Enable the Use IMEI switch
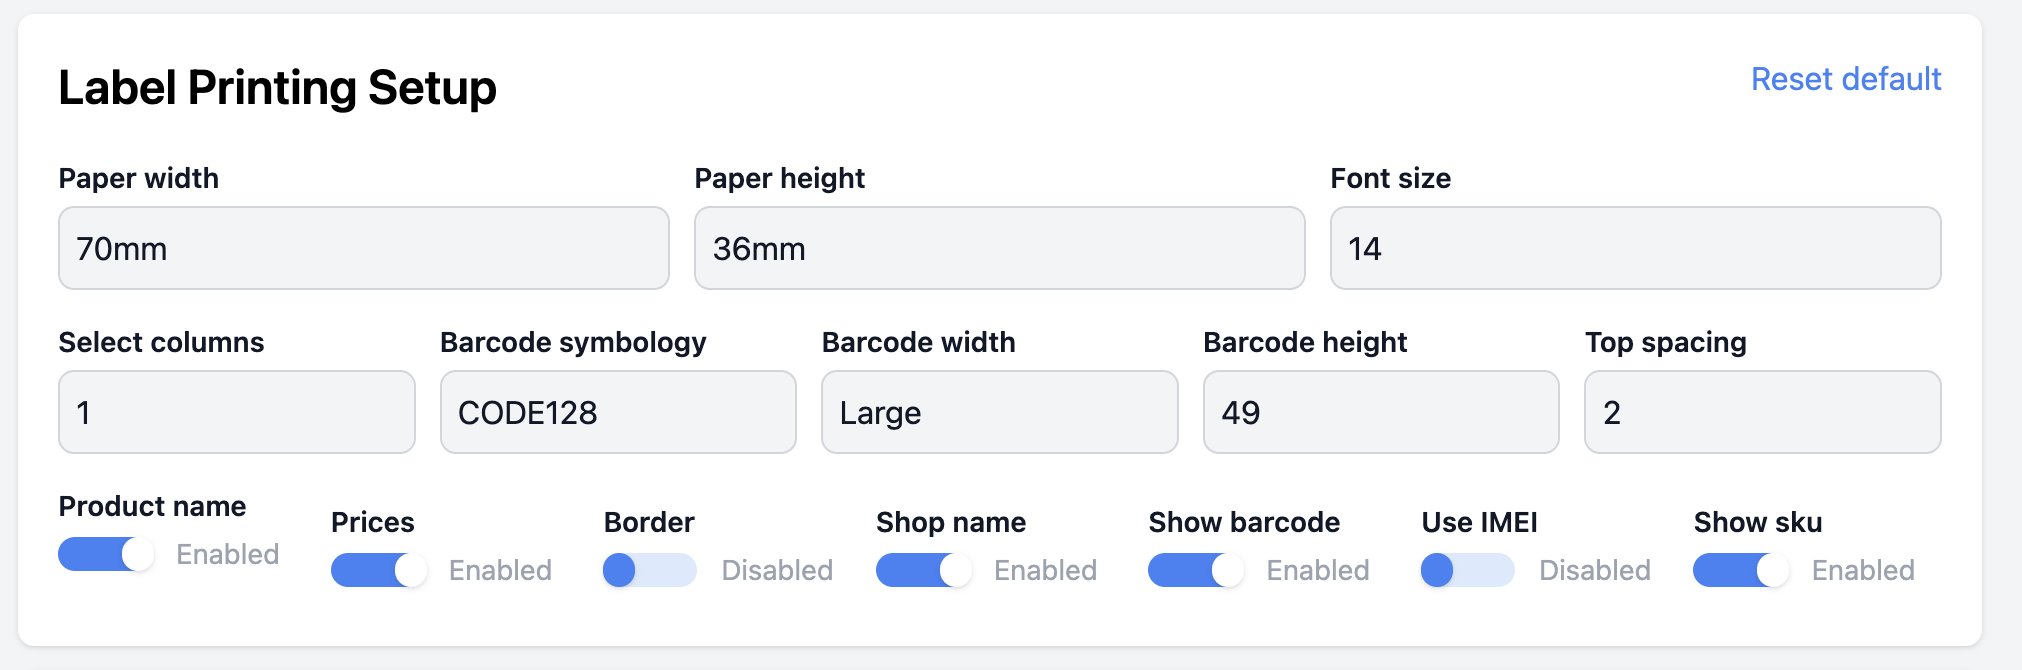This screenshot has width=2022, height=670. (1467, 570)
